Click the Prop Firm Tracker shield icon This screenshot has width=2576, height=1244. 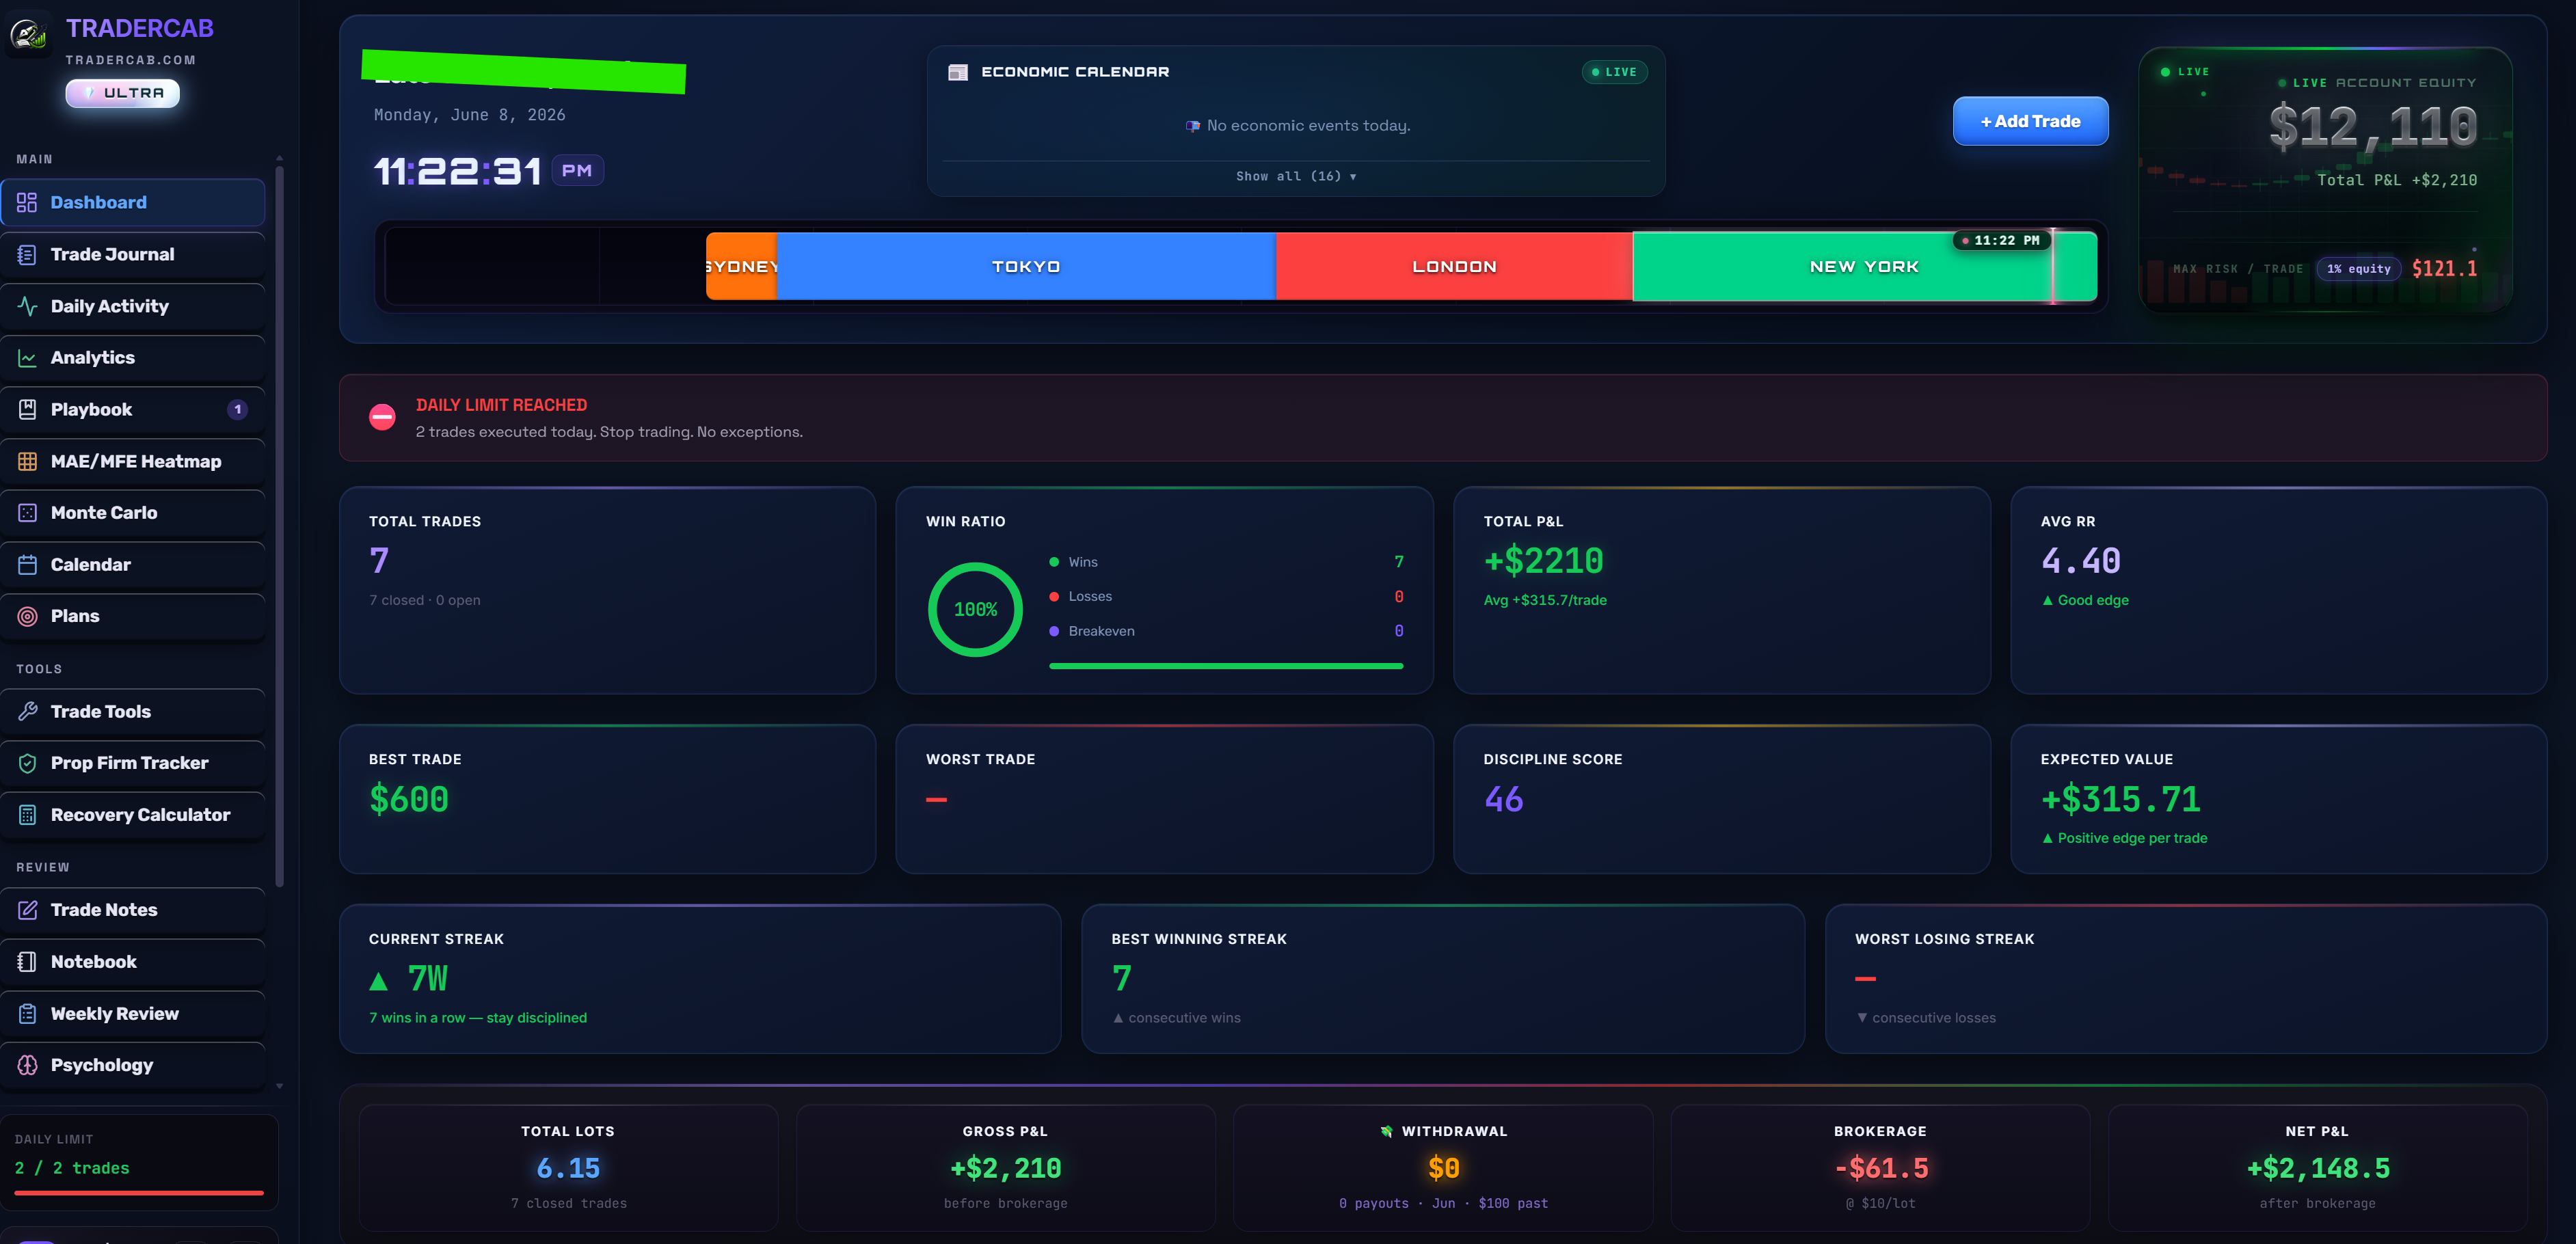tap(27, 763)
